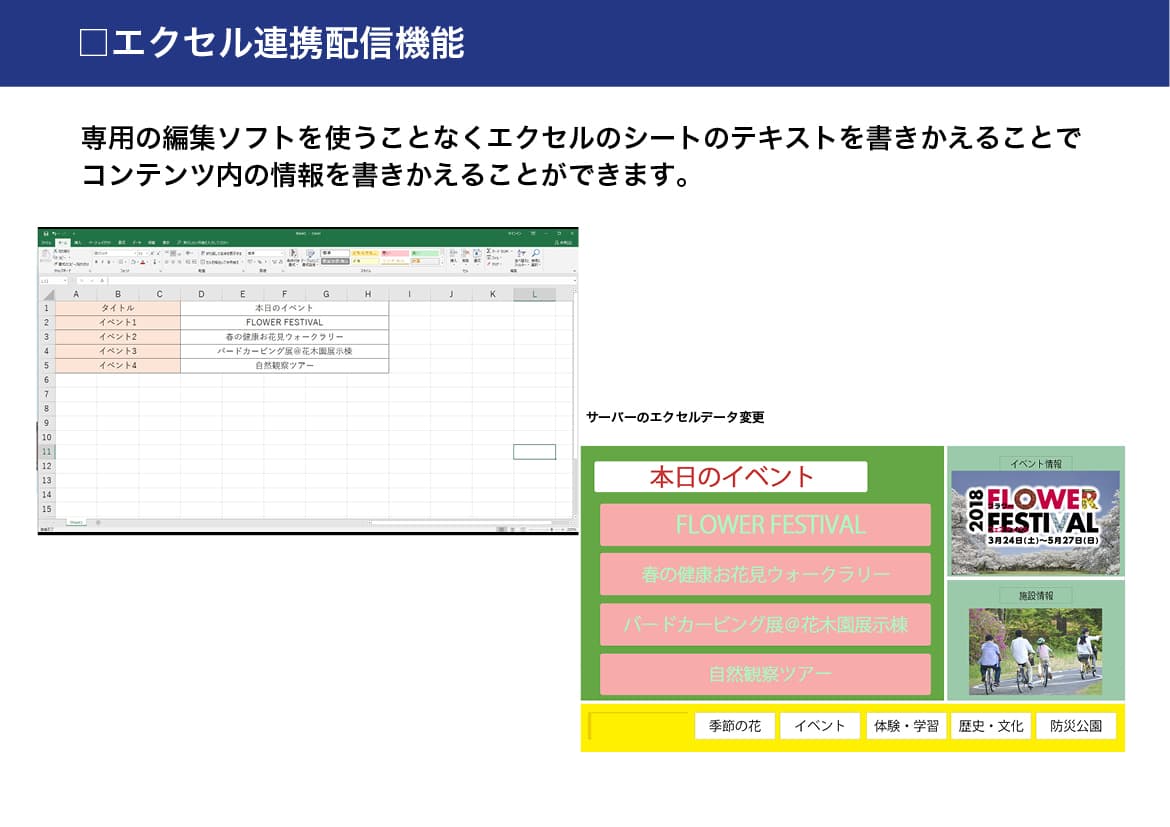This screenshot has height=827, width=1170.
Task: Click the Save icon in Excel title bar
Action: pos(46,234)
